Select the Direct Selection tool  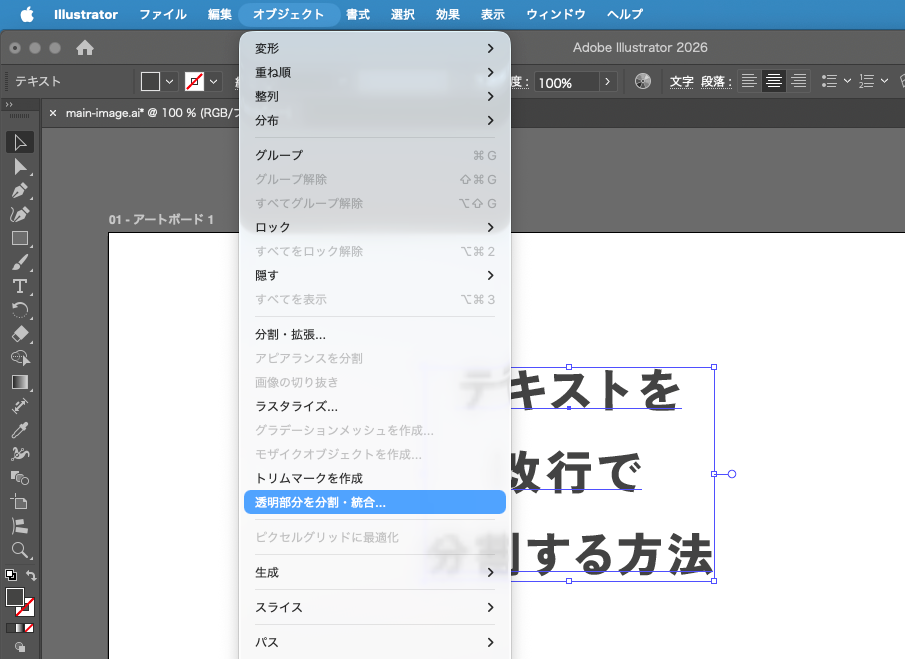(20, 167)
